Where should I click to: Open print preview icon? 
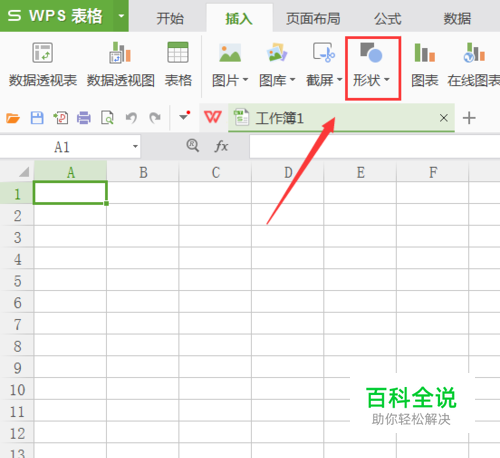point(107,118)
